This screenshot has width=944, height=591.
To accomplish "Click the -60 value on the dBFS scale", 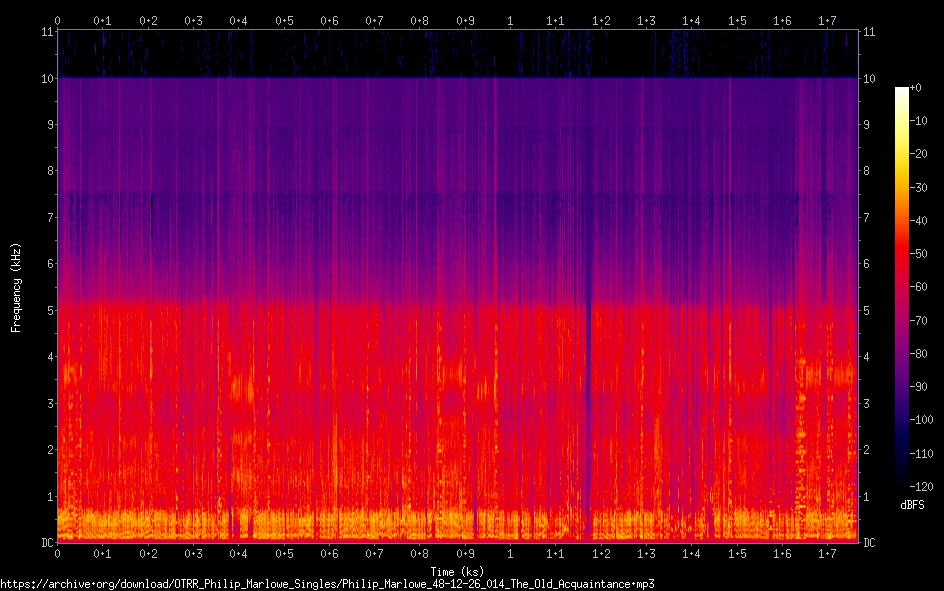I will 925,288.
